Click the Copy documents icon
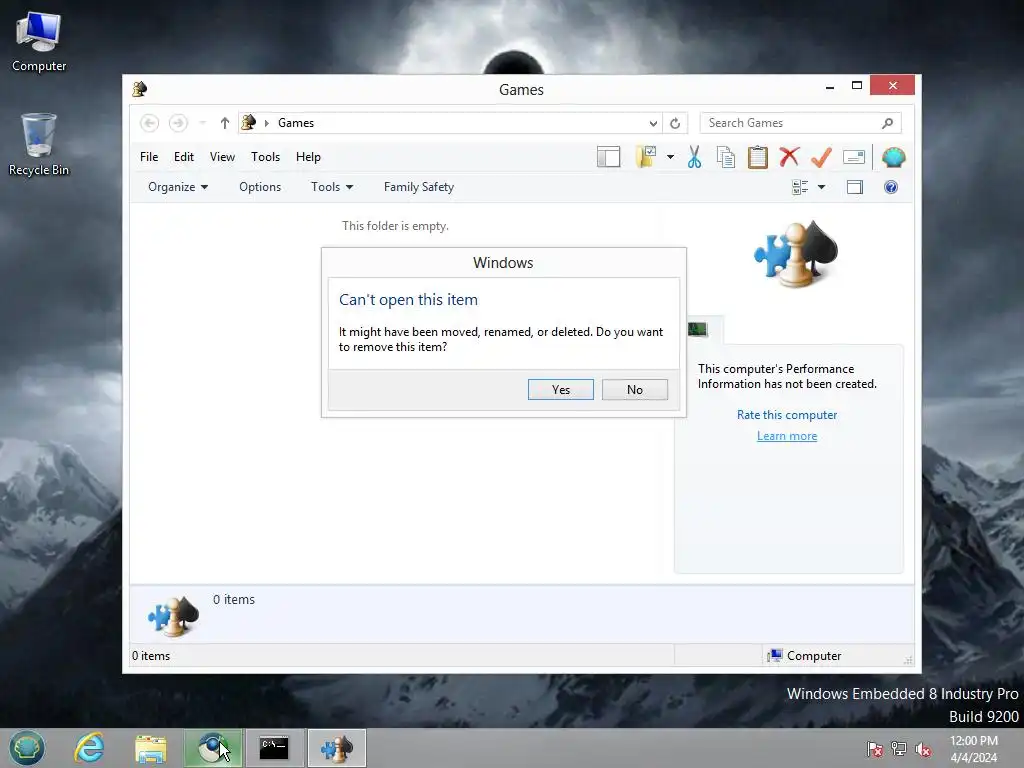The width and height of the screenshot is (1024, 768). (x=726, y=157)
